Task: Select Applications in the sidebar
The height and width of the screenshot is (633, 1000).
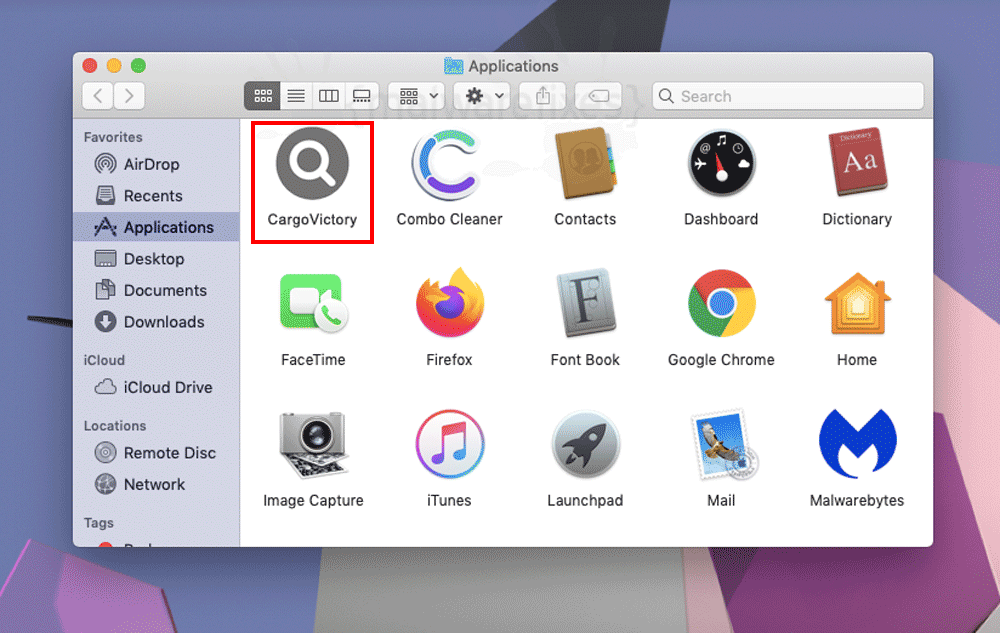Action: (x=156, y=227)
